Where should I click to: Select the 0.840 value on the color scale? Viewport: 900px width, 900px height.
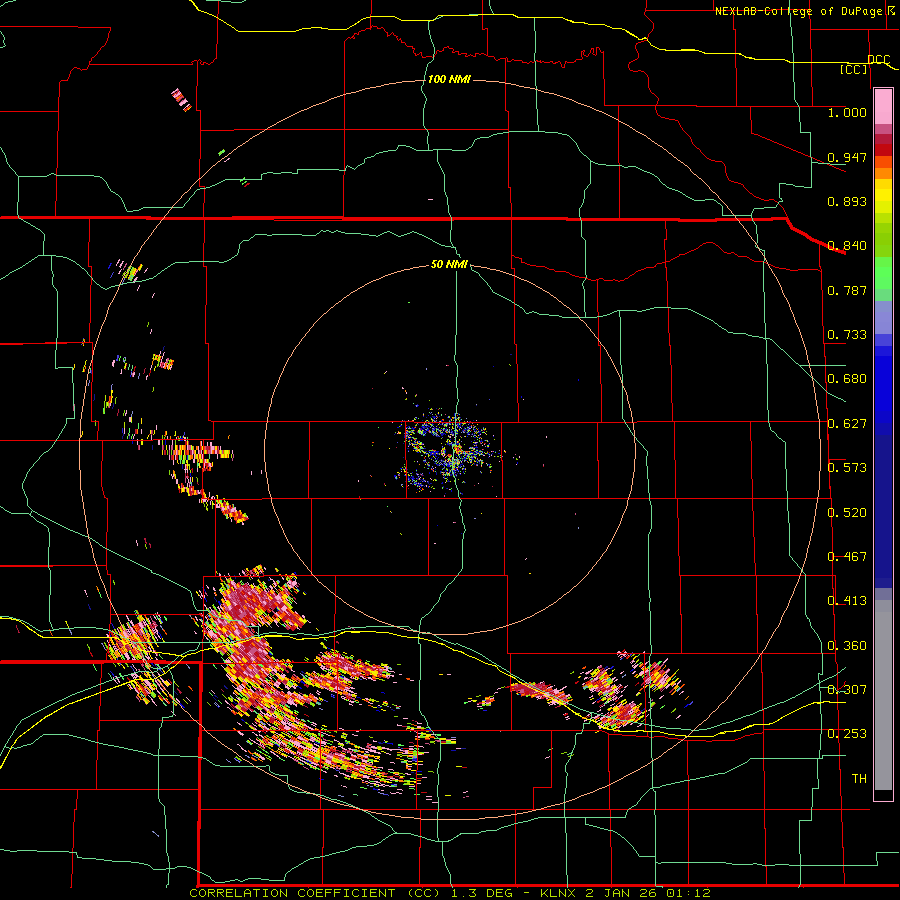coord(847,246)
